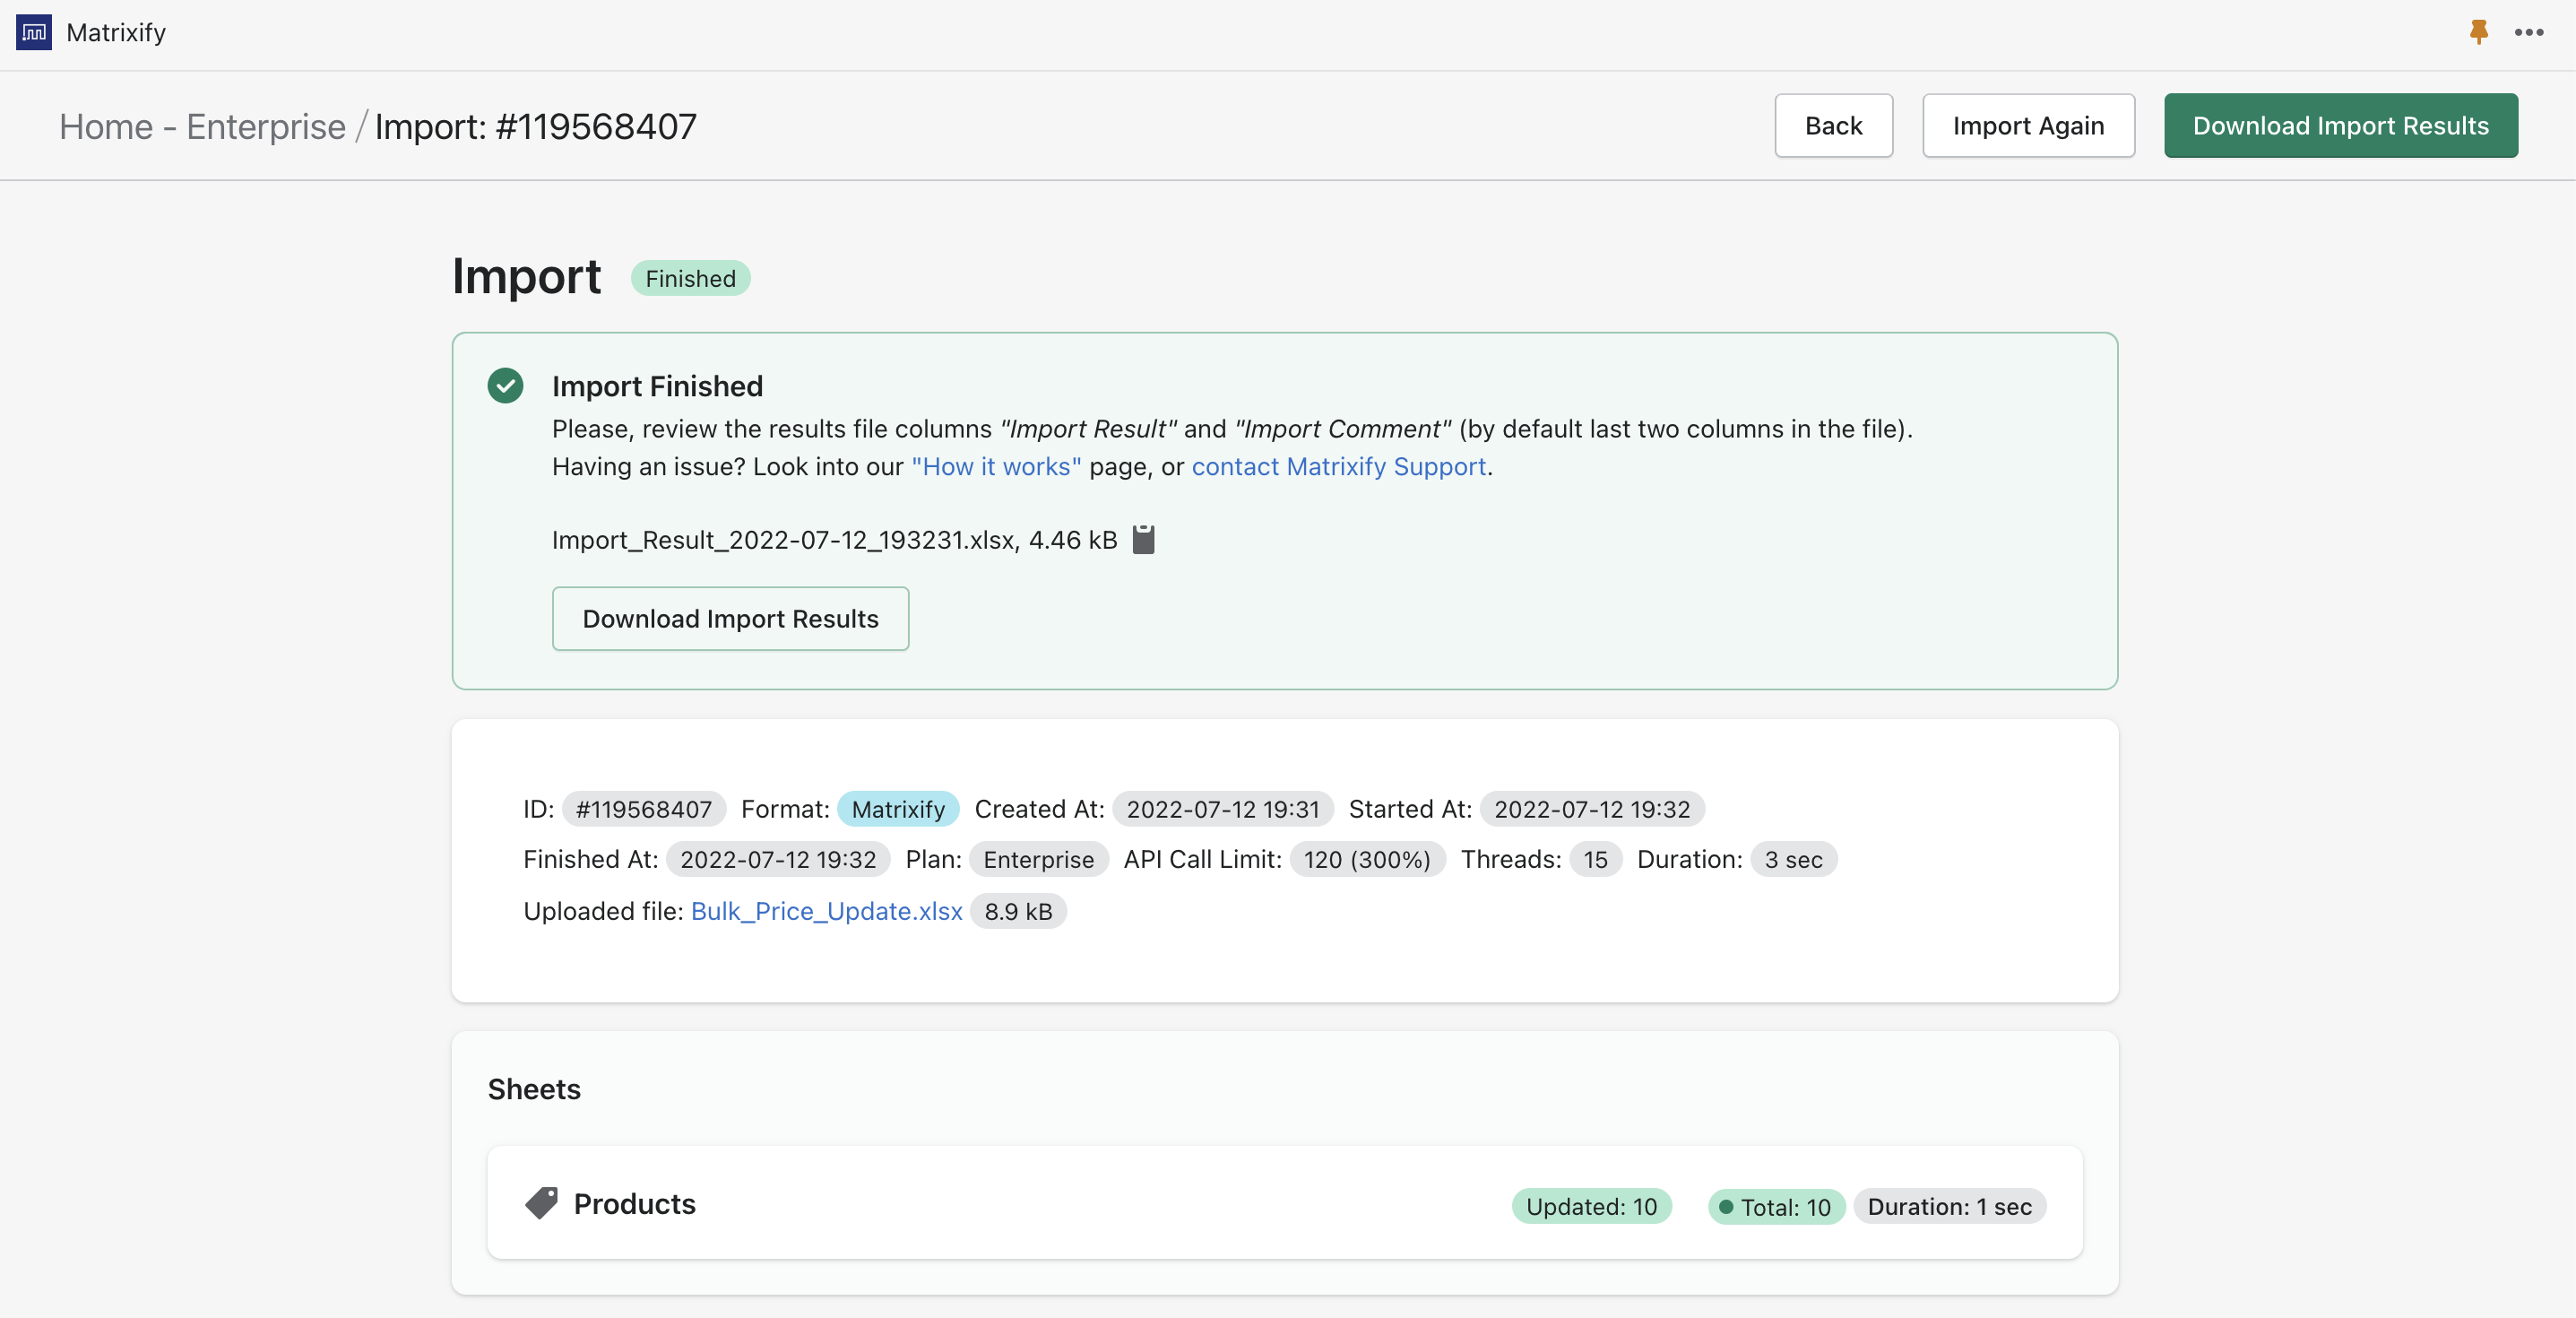Open uploaded file Bulk_Price_Update.xlsx link
The width and height of the screenshot is (2576, 1318).
(826, 911)
